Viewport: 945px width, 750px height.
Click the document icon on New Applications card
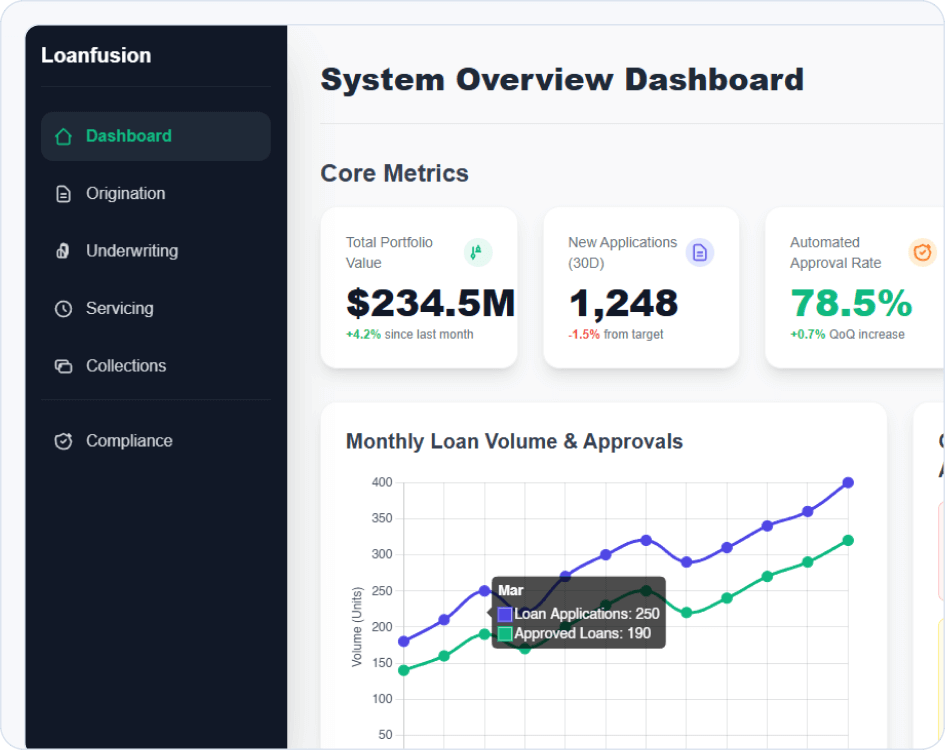(700, 252)
